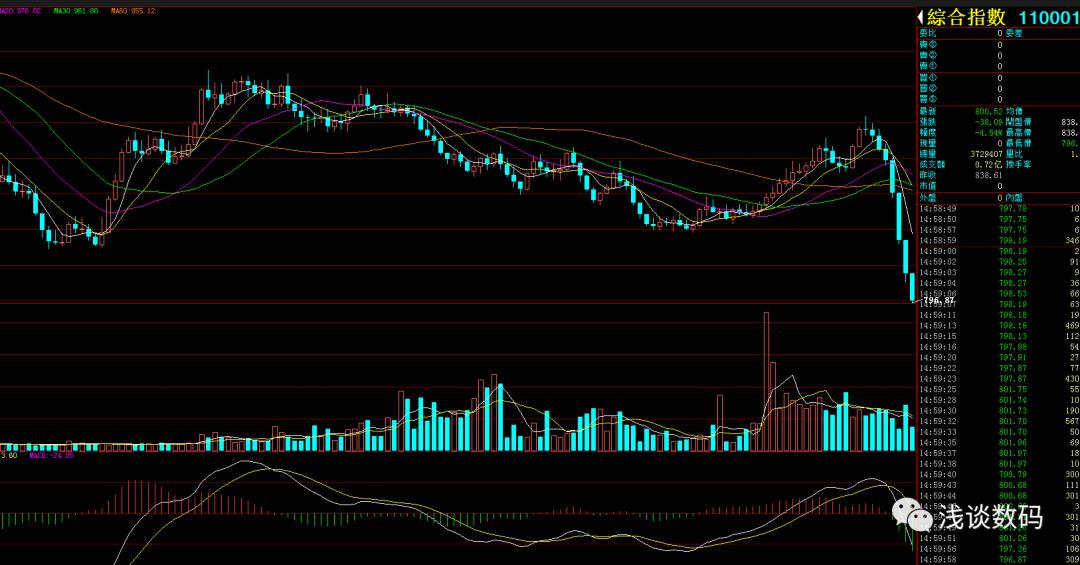Select the 14:59:22 tick row

pos(999,369)
